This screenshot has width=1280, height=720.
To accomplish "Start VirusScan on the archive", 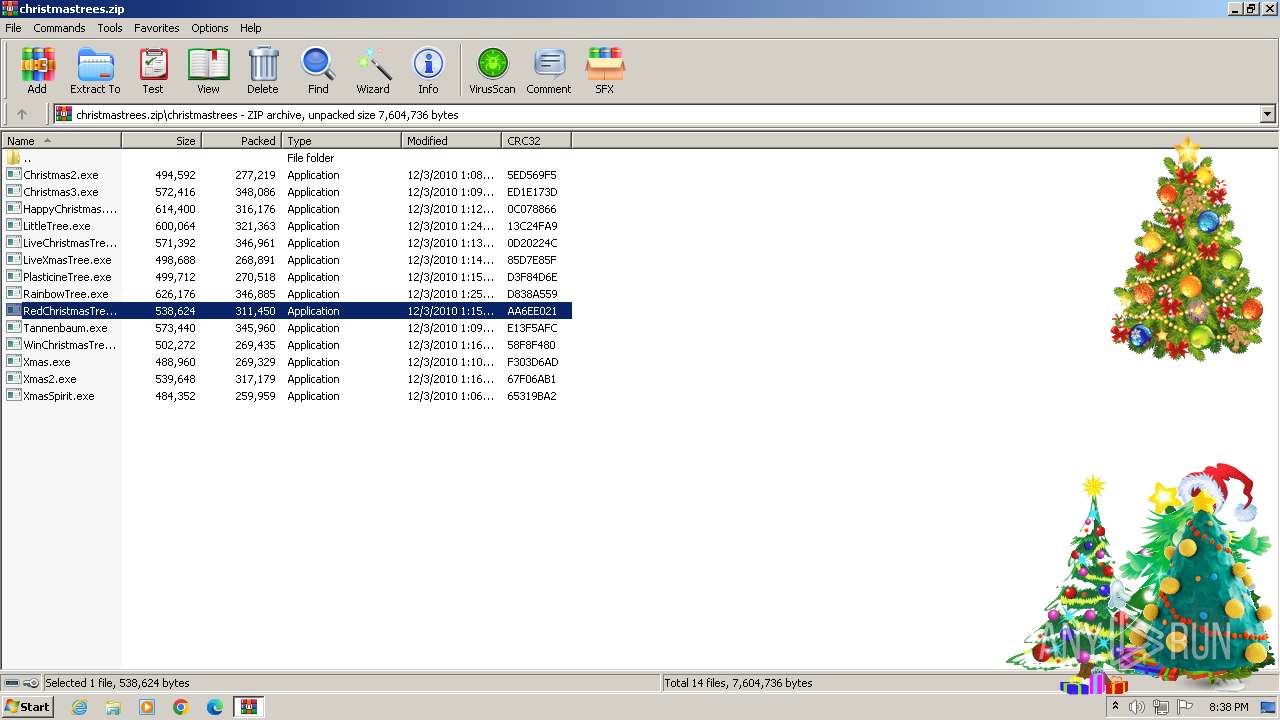I will click(x=492, y=70).
